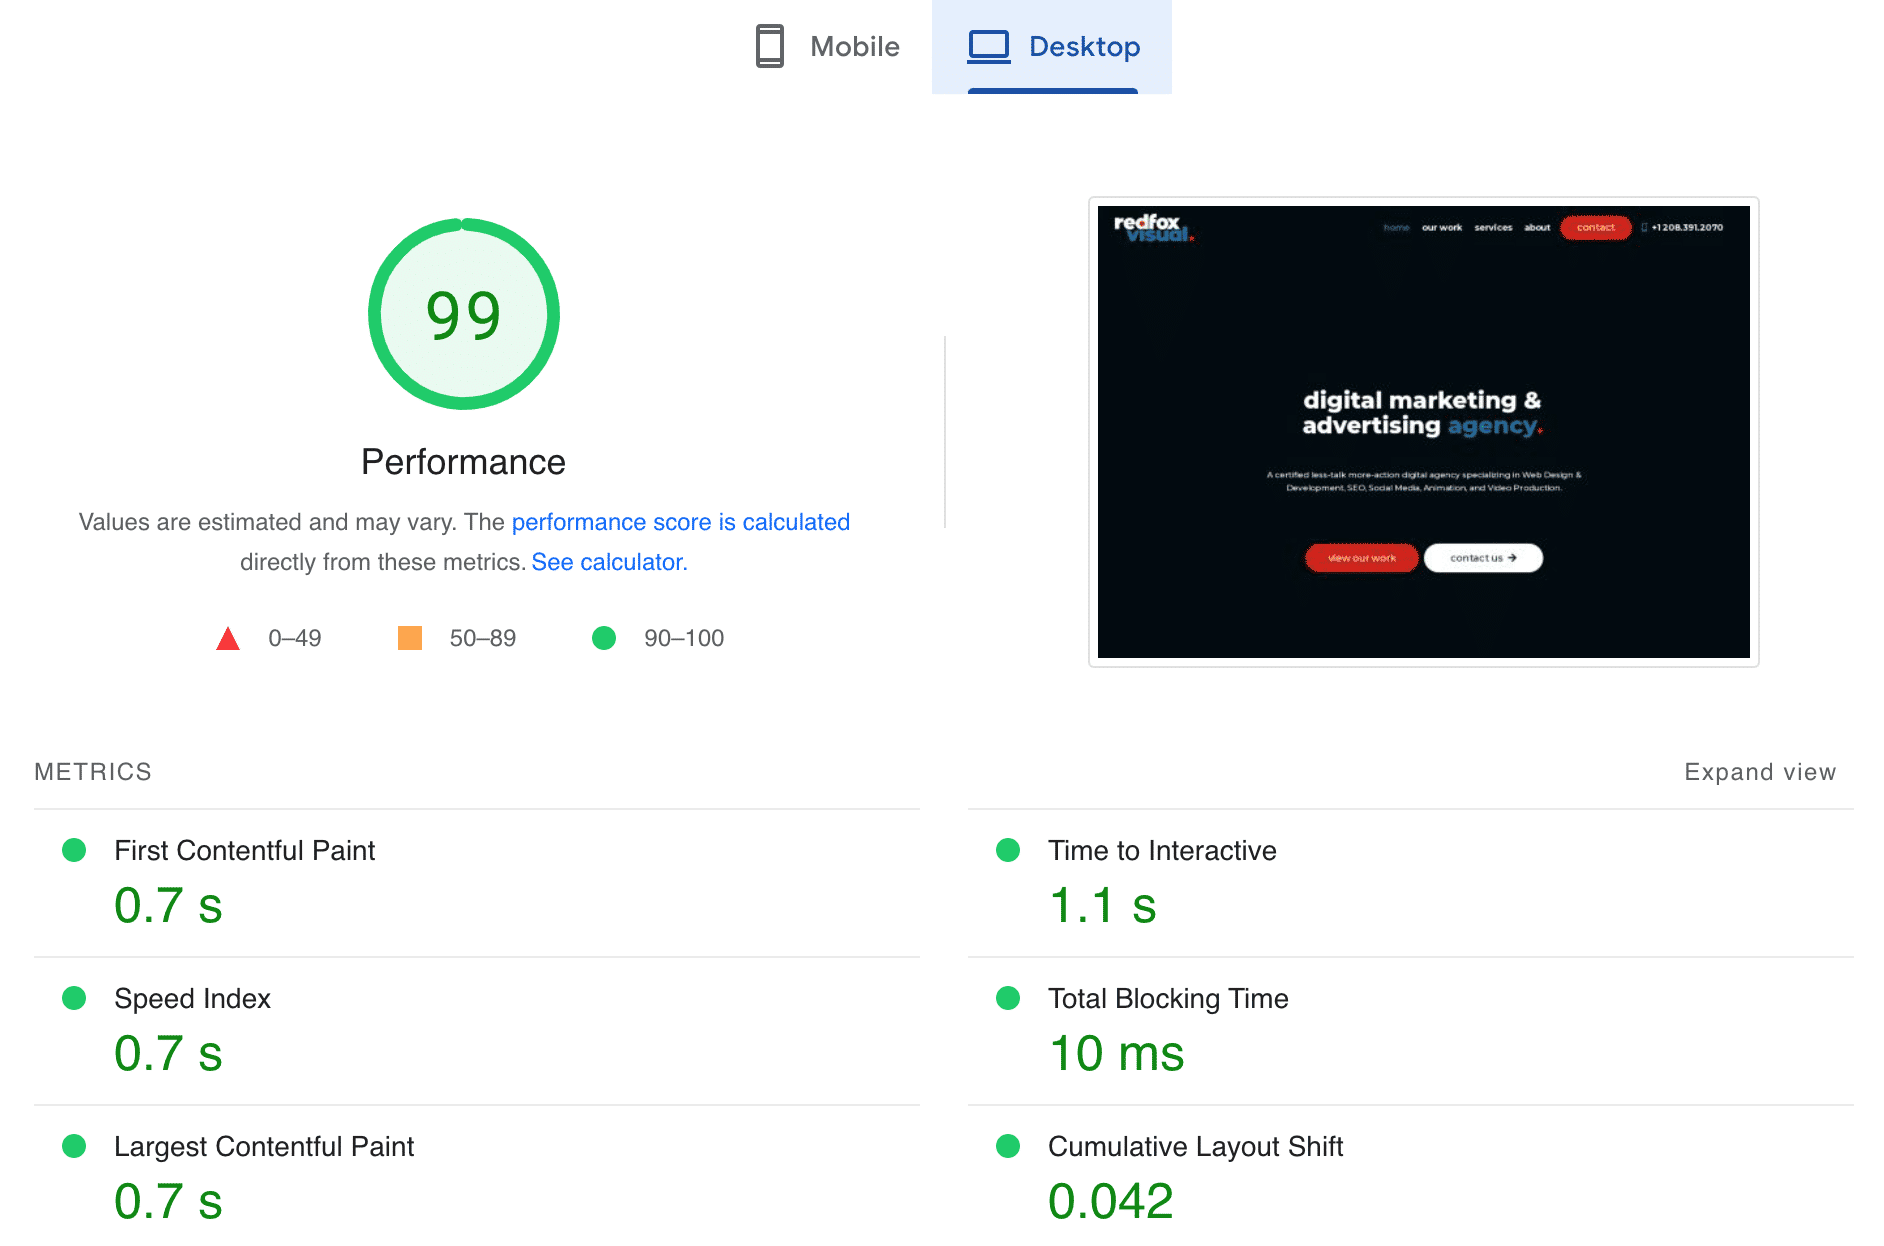Click the contact us button in preview
The image size is (1884, 1246).
pos(1483,558)
